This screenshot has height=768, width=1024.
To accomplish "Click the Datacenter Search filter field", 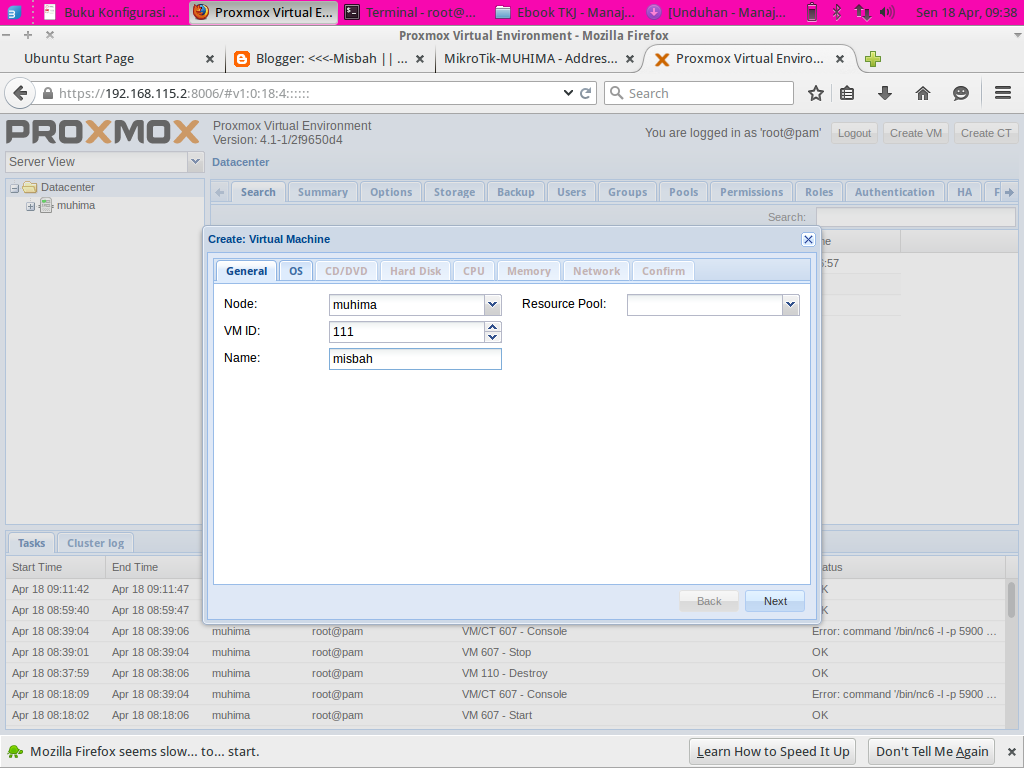I will (916, 217).
